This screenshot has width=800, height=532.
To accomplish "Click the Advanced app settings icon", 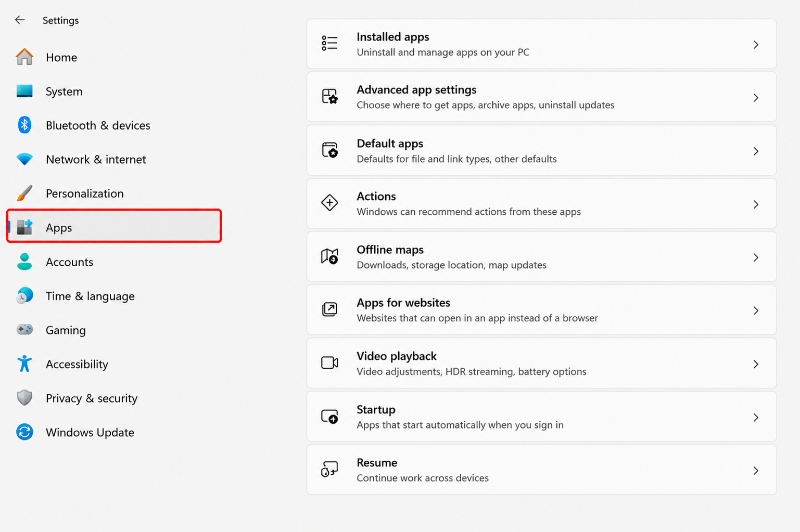I will tap(330, 96).
